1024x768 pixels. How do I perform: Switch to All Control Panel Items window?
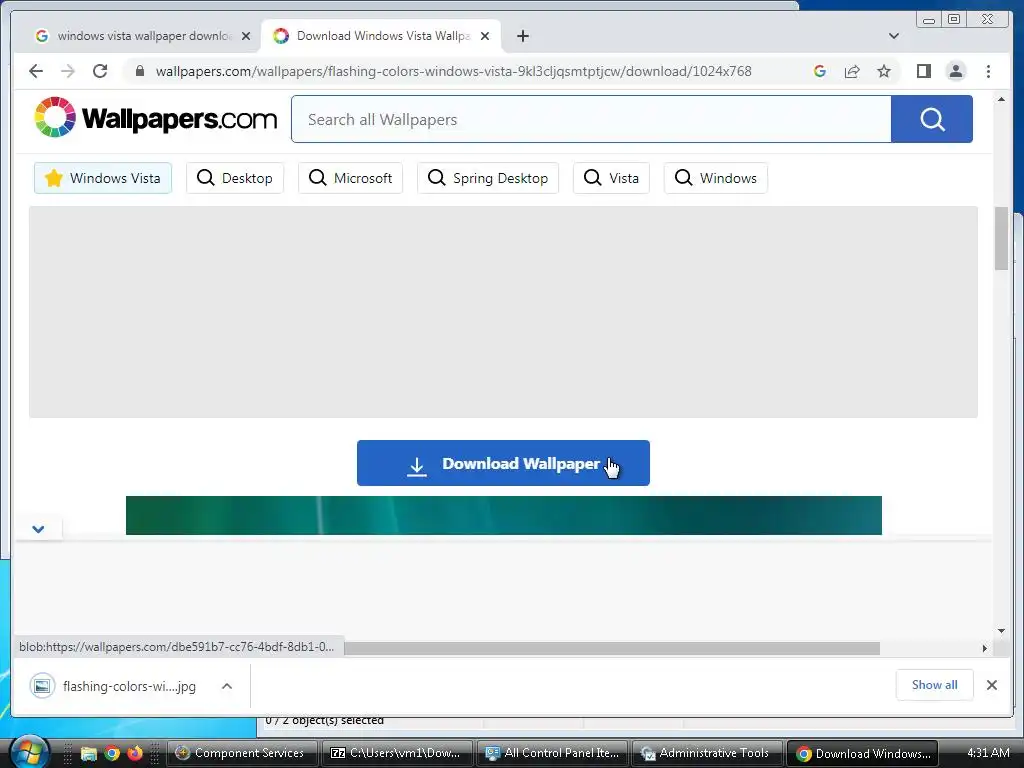pyautogui.click(x=552, y=753)
